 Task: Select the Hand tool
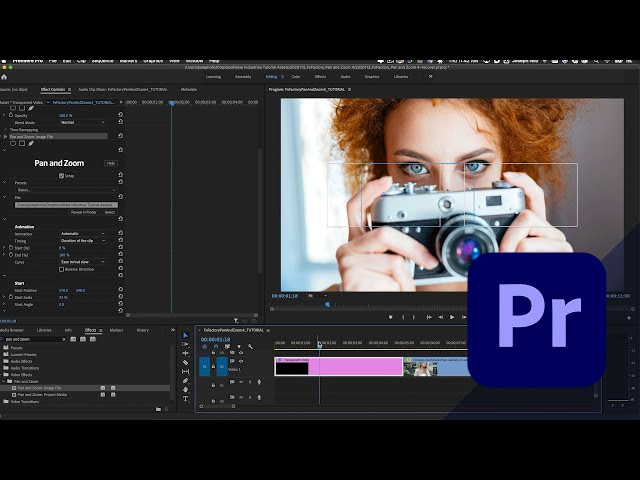click(185, 390)
